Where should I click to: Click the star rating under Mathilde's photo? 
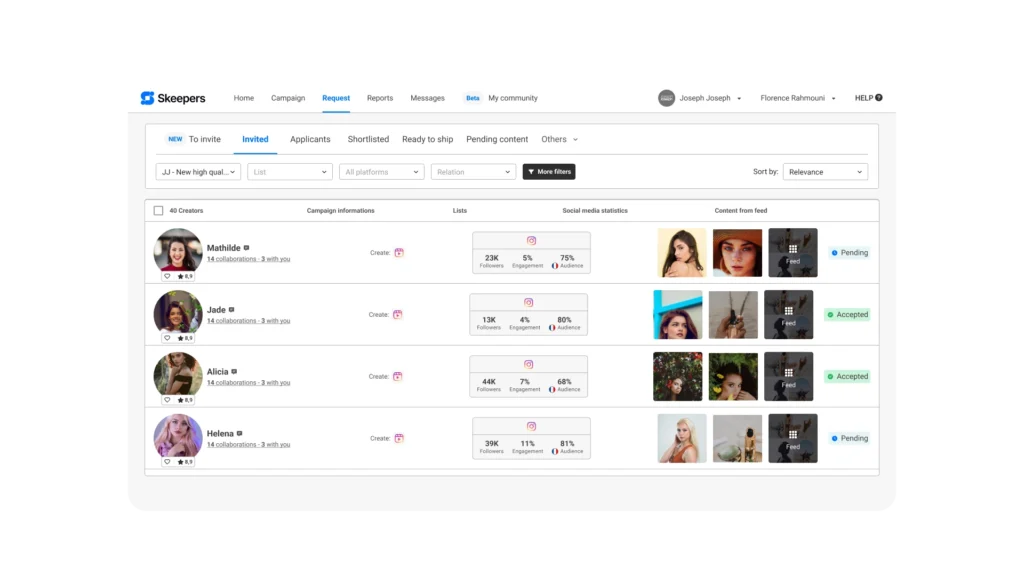coord(185,276)
